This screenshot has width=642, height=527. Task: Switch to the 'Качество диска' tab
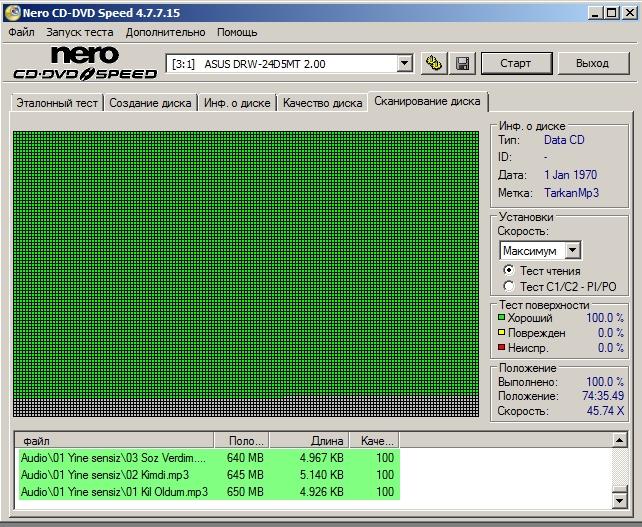[322, 103]
